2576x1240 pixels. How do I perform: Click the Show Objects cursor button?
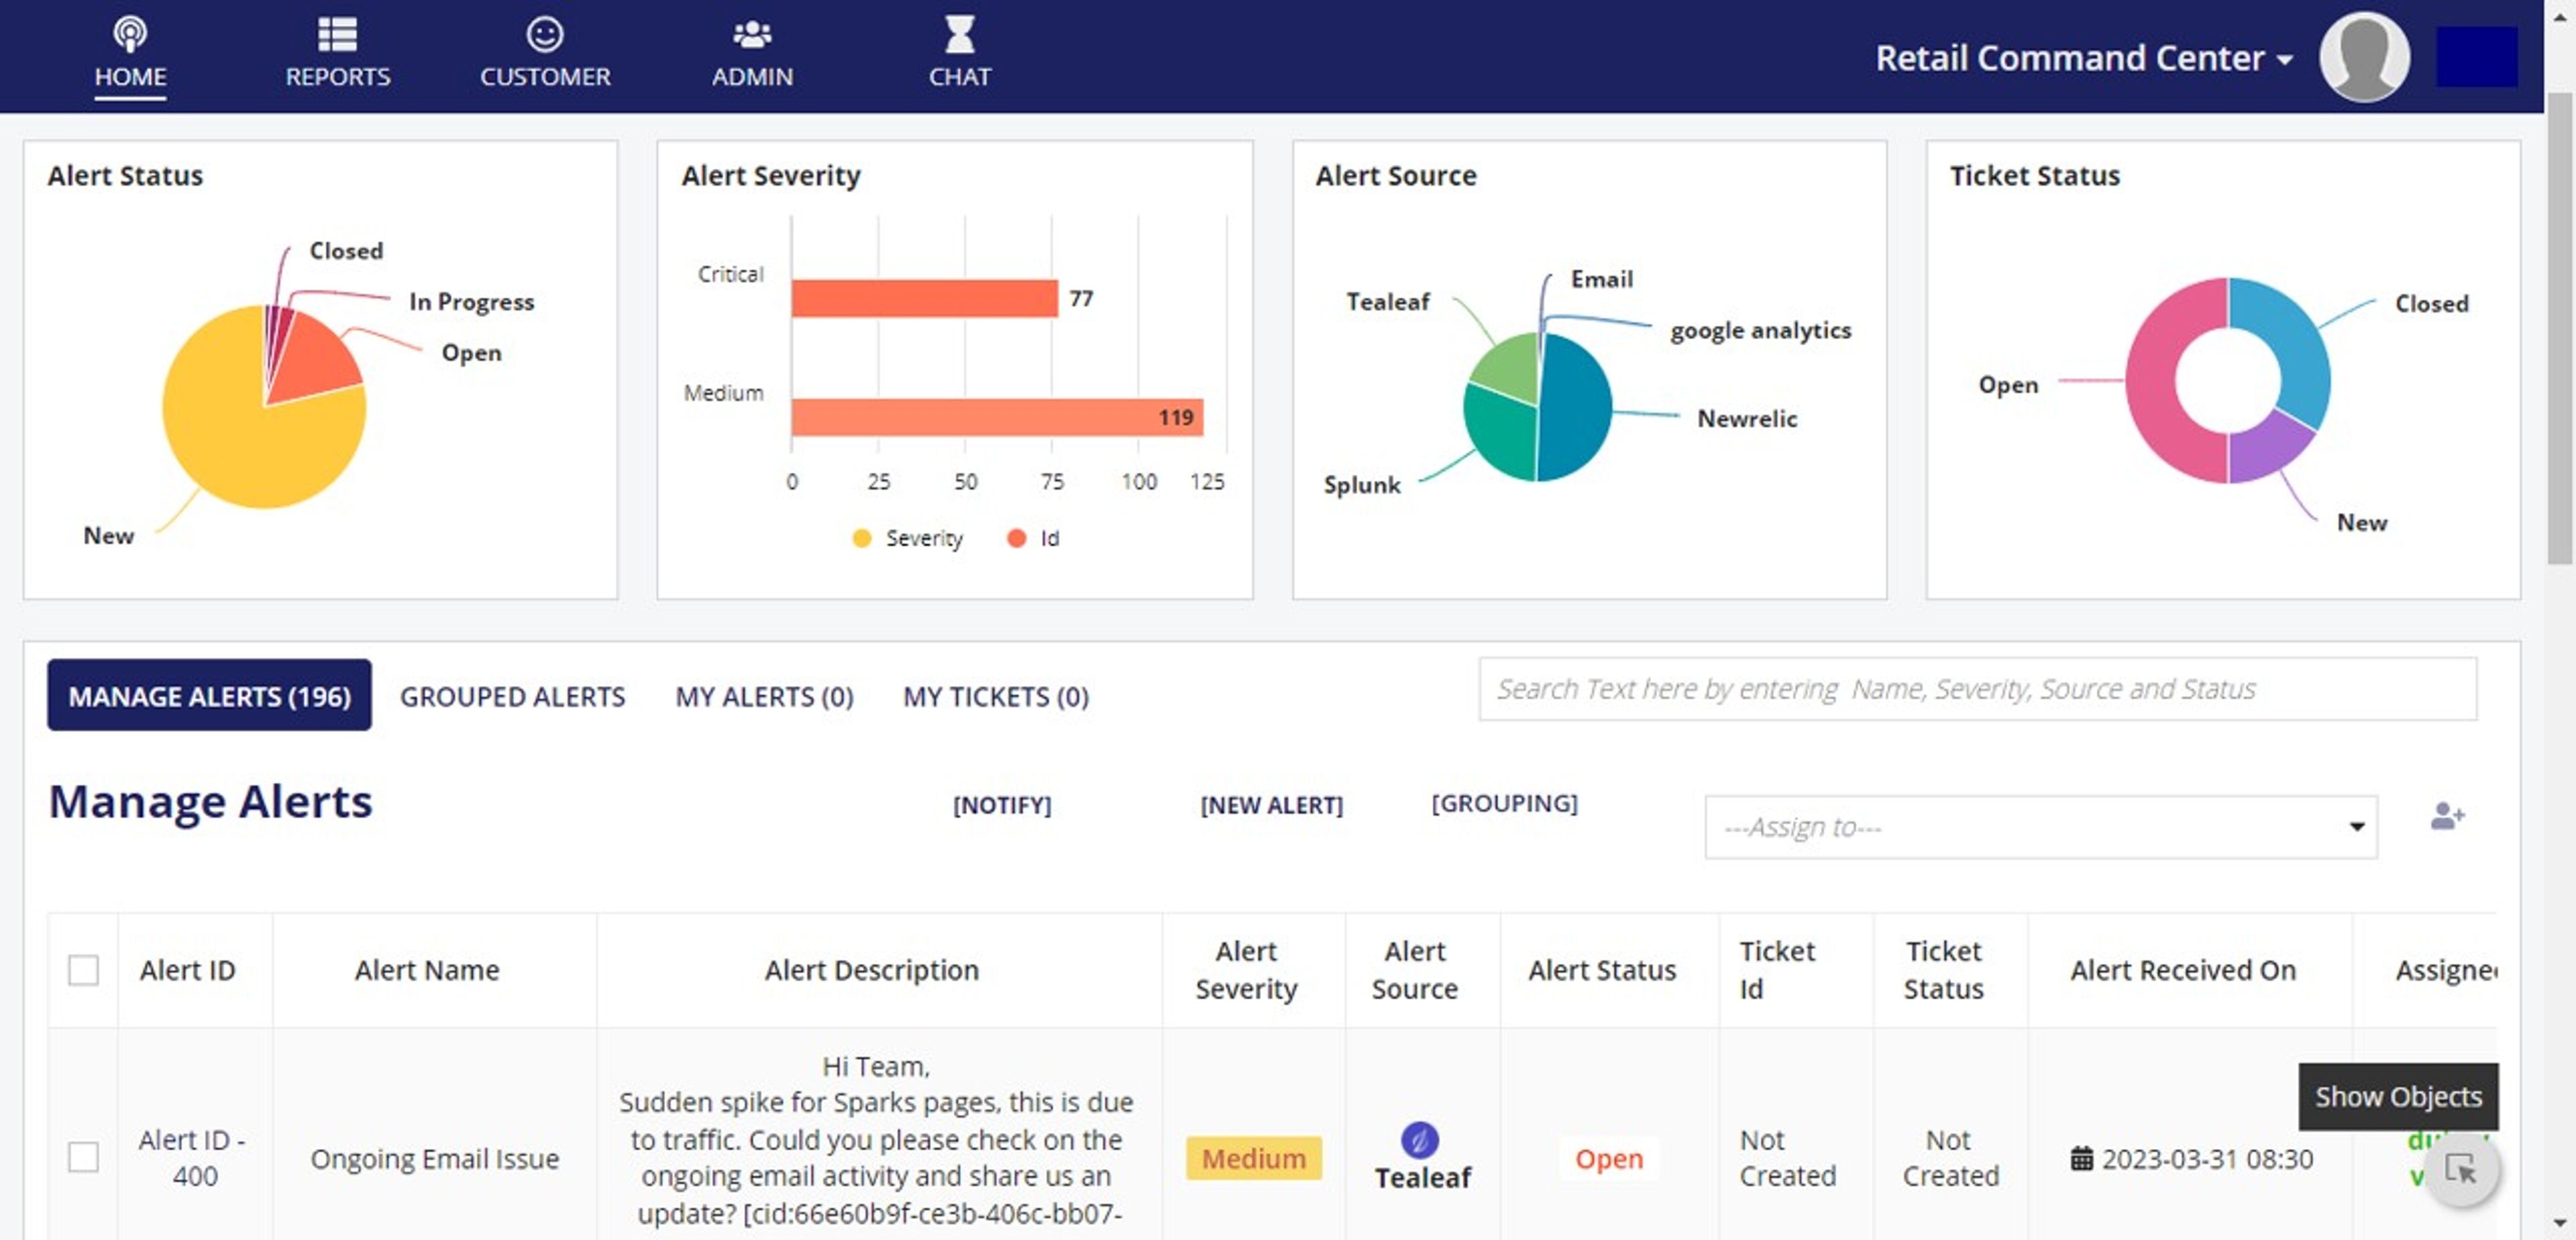tap(2461, 1169)
